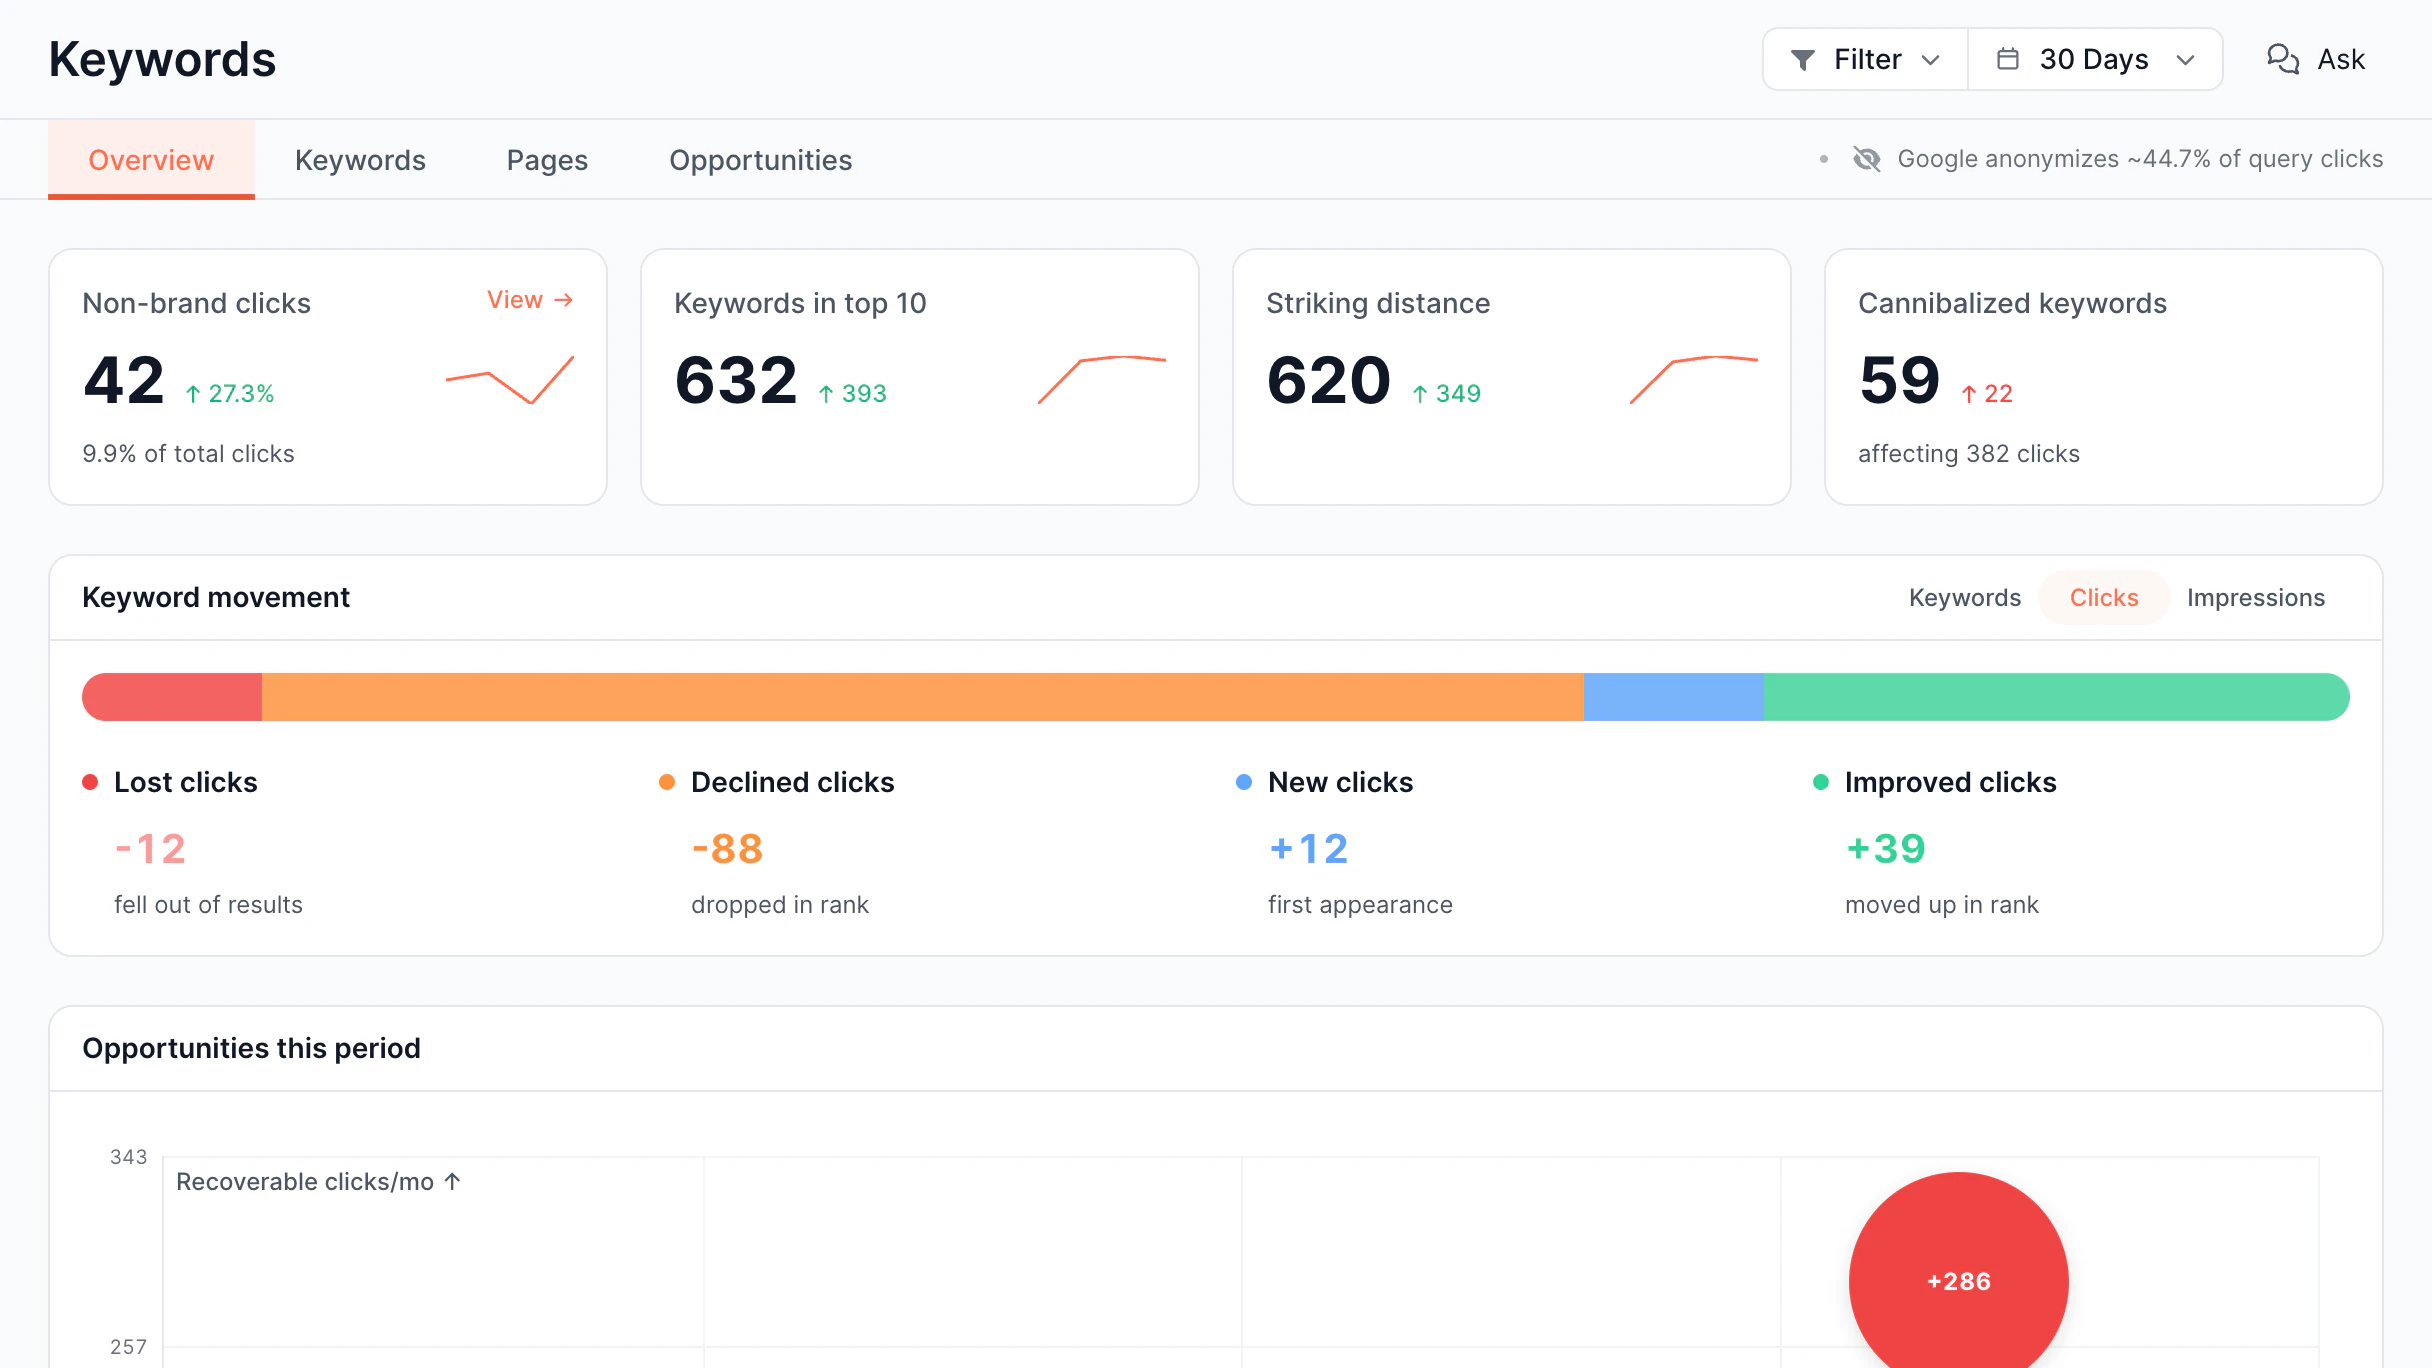Click the 620 Striking distance value

pyautogui.click(x=1328, y=381)
